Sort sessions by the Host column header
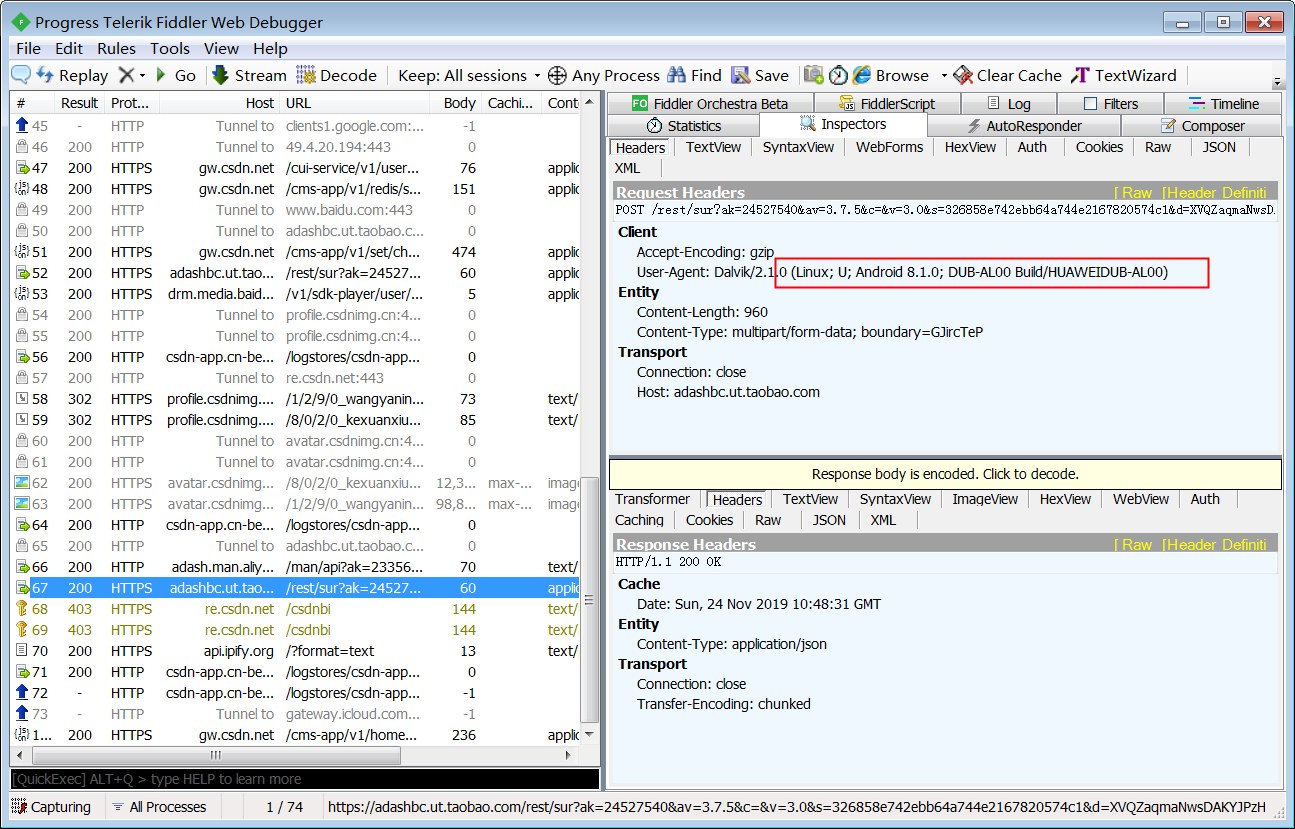Image resolution: width=1295 pixels, height=829 pixels. (216, 103)
